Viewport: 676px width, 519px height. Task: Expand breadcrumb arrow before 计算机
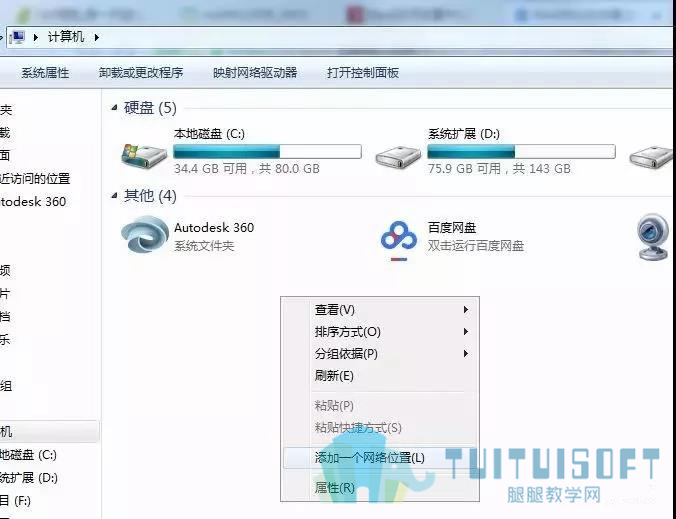(x=36, y=38)
